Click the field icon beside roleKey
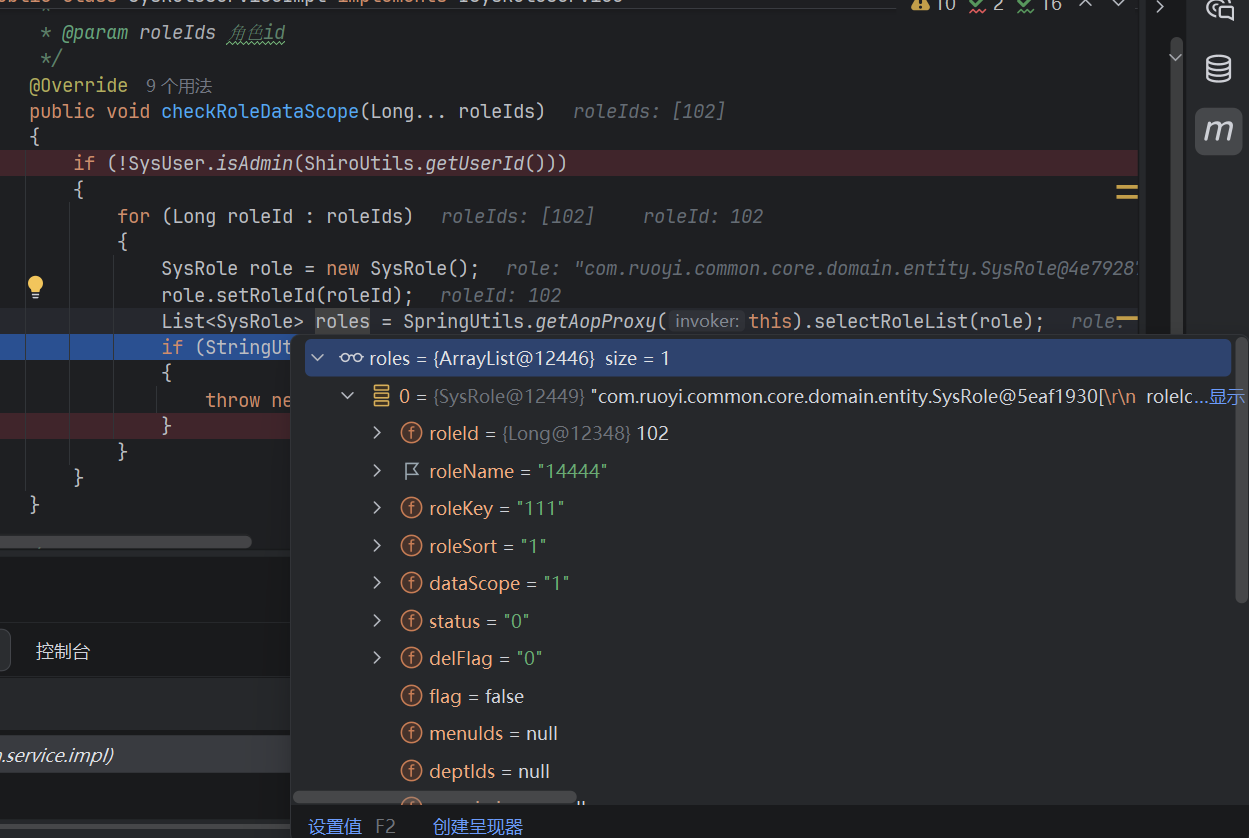 [x=411, y=508]
